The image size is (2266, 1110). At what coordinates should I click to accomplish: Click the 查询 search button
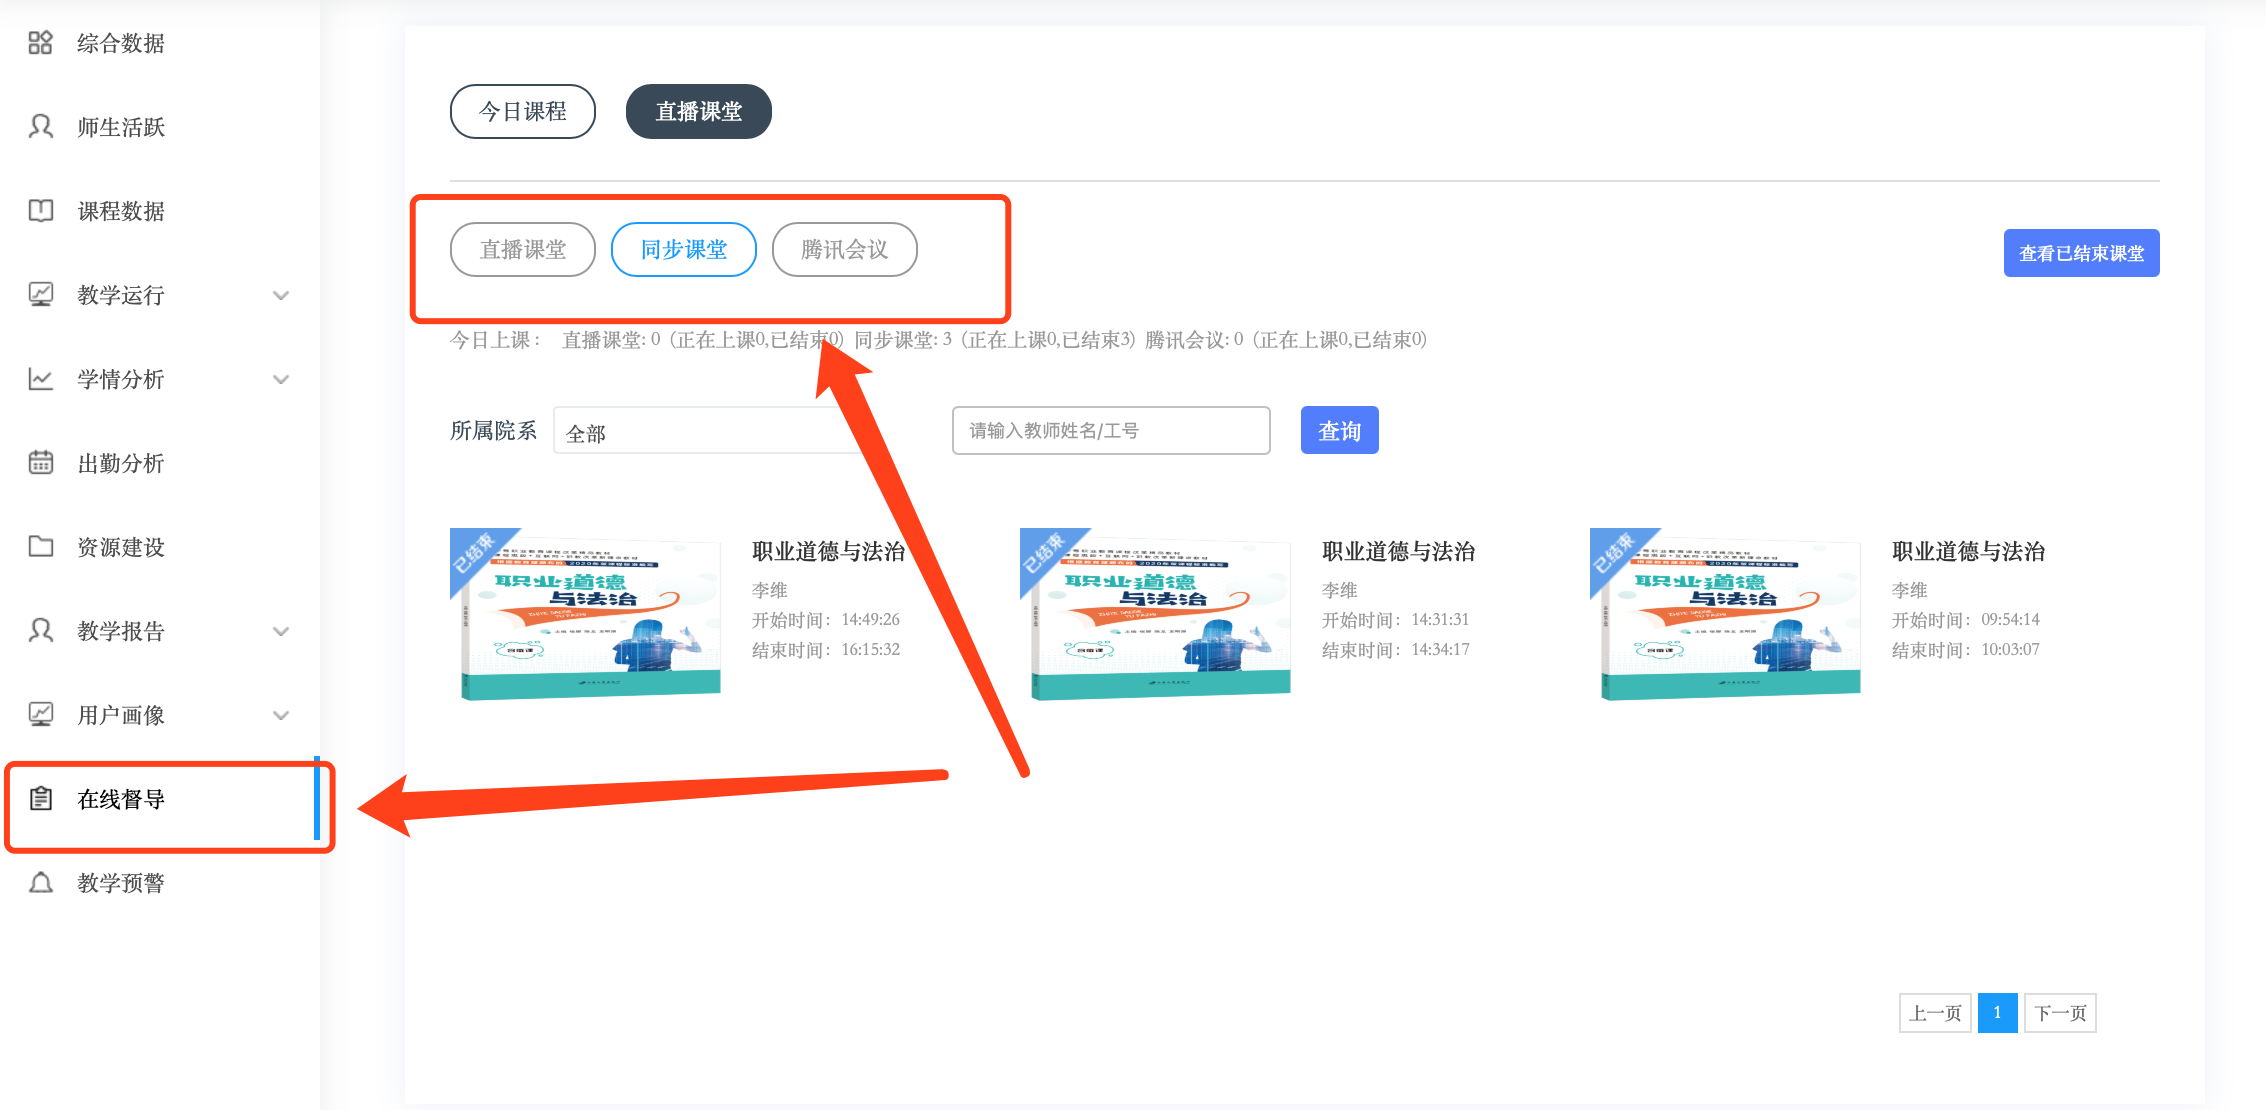pyautogui.click(x=1339, y=431)
